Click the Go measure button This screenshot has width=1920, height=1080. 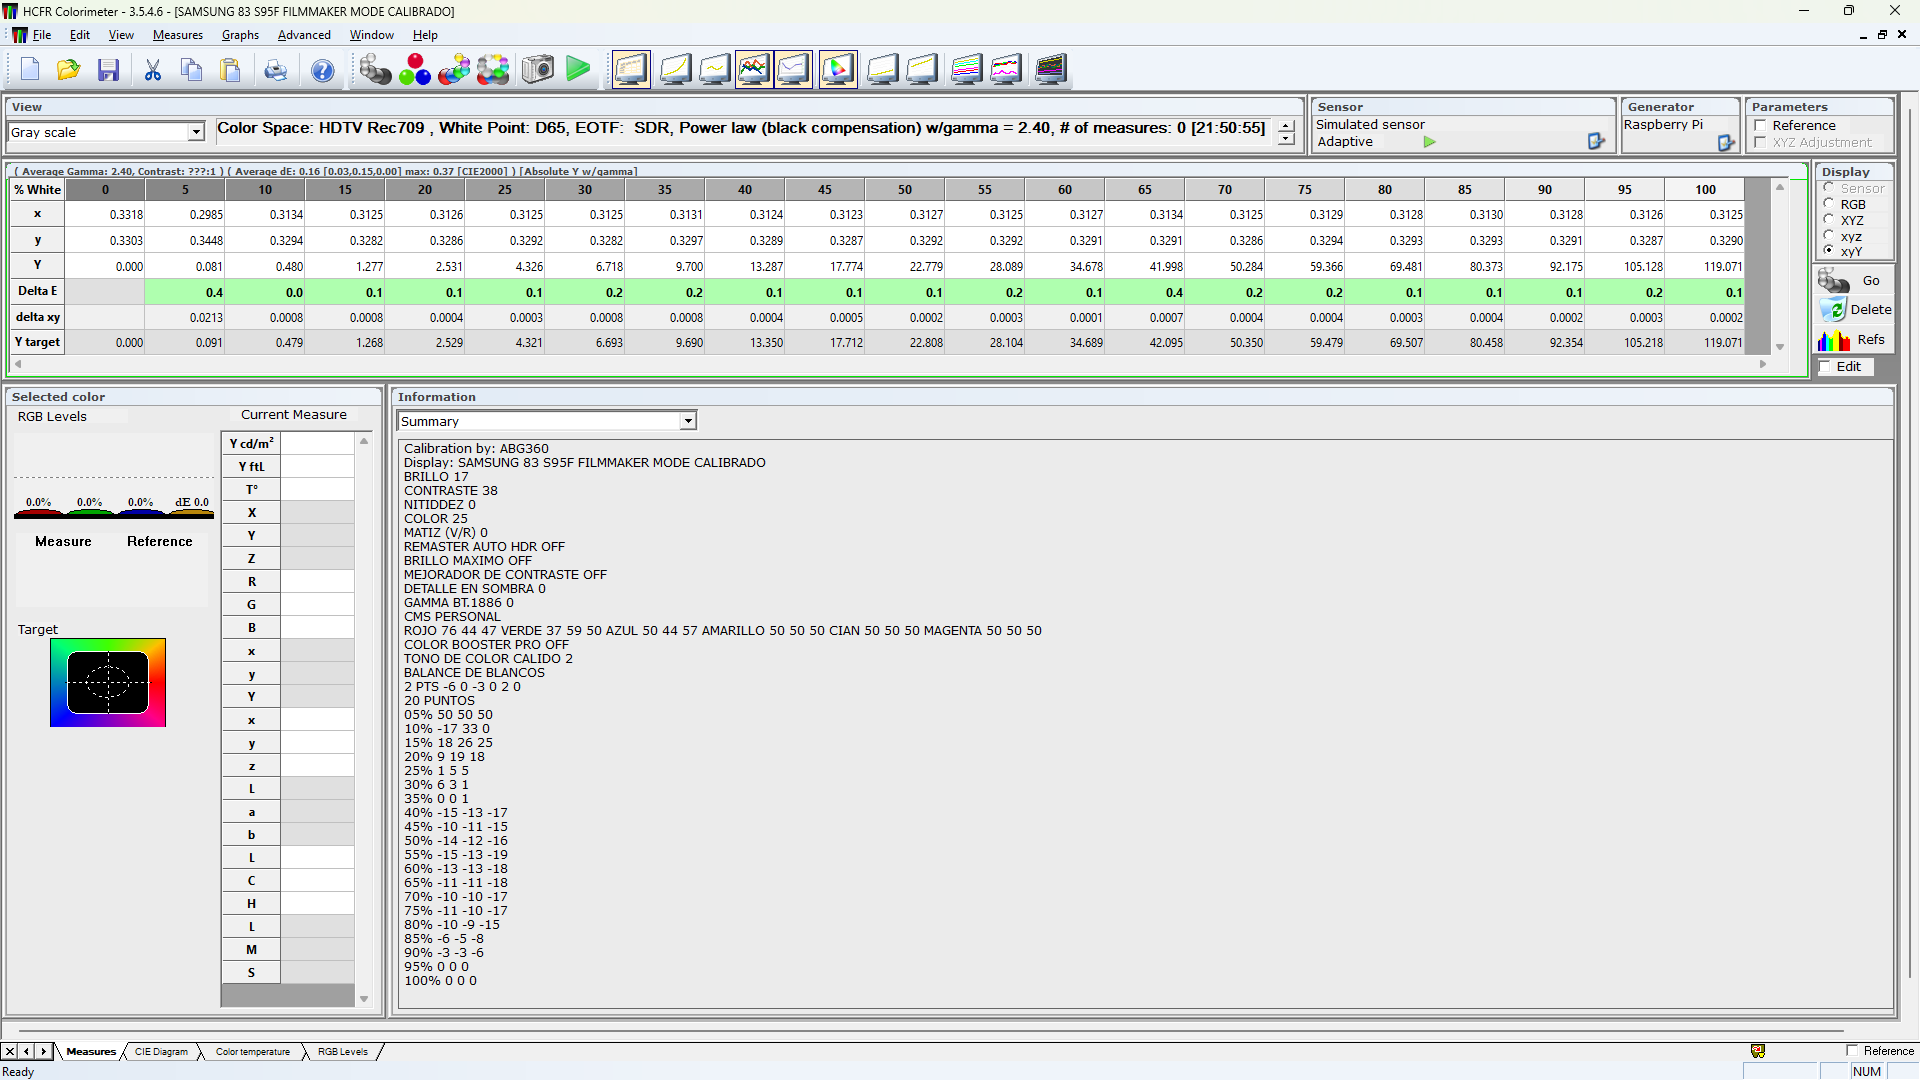[x=1855, y=281]
